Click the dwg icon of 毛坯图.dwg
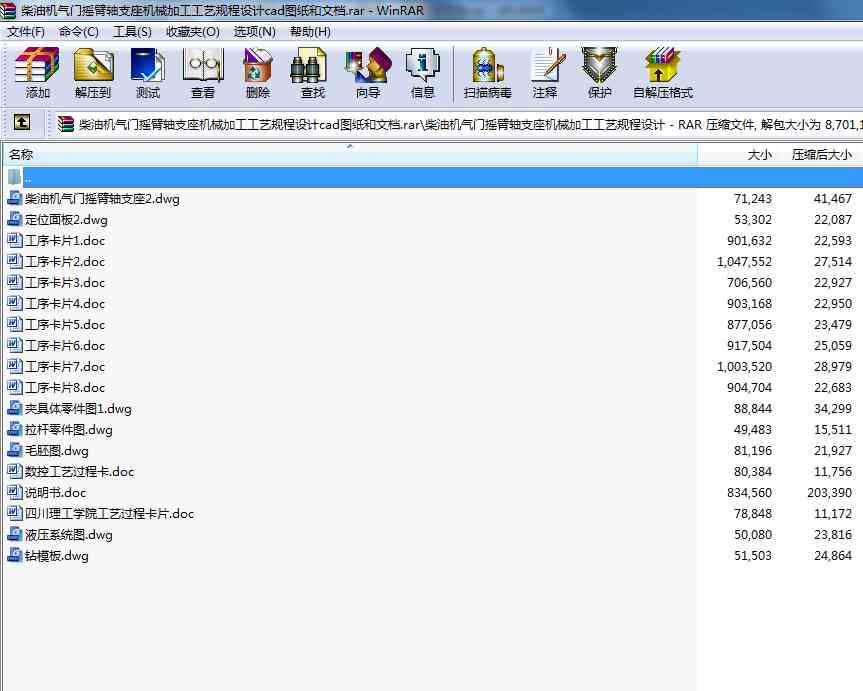The image size is (863, 691). [15, 450]
